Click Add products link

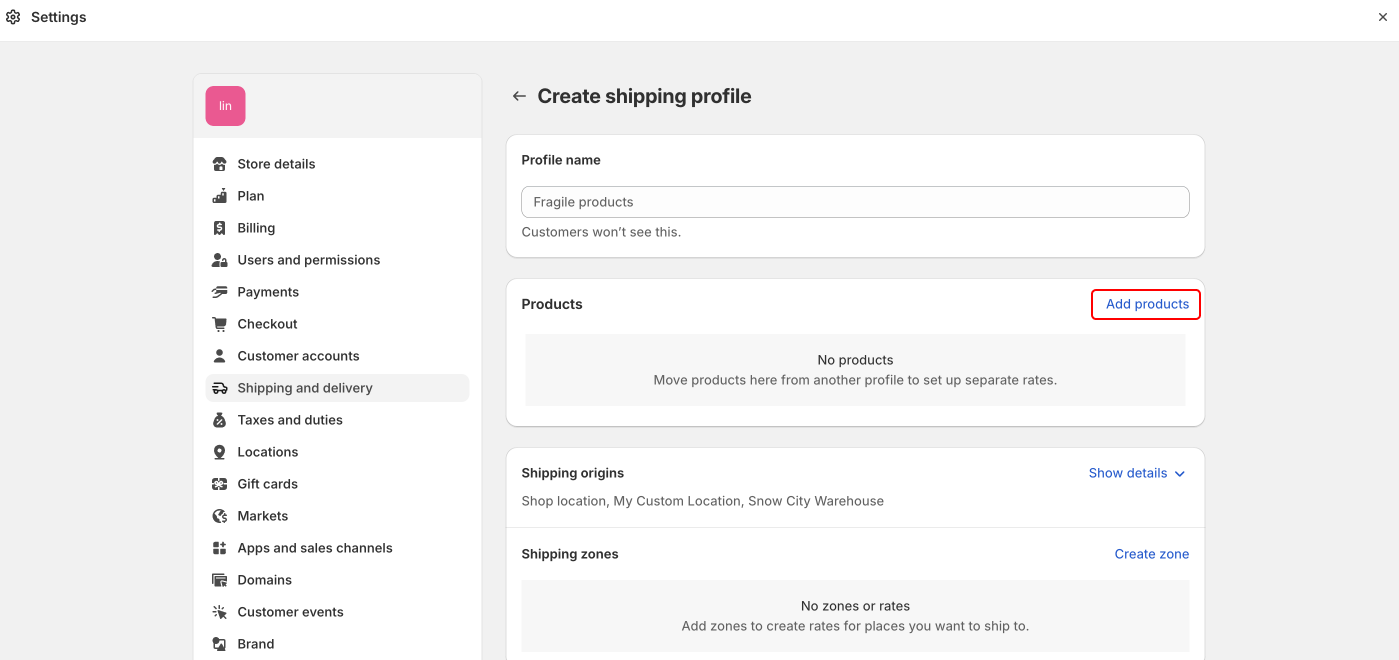click(x=1147, y=304)
